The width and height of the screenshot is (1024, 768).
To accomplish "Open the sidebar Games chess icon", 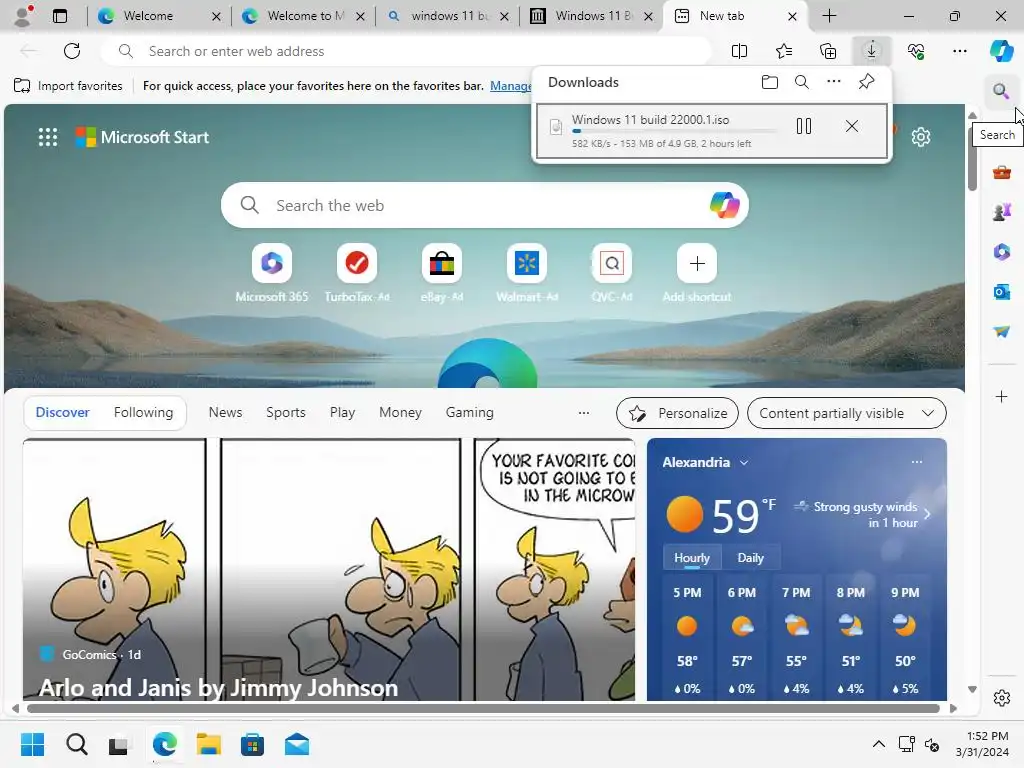I will pos(1001,212).
